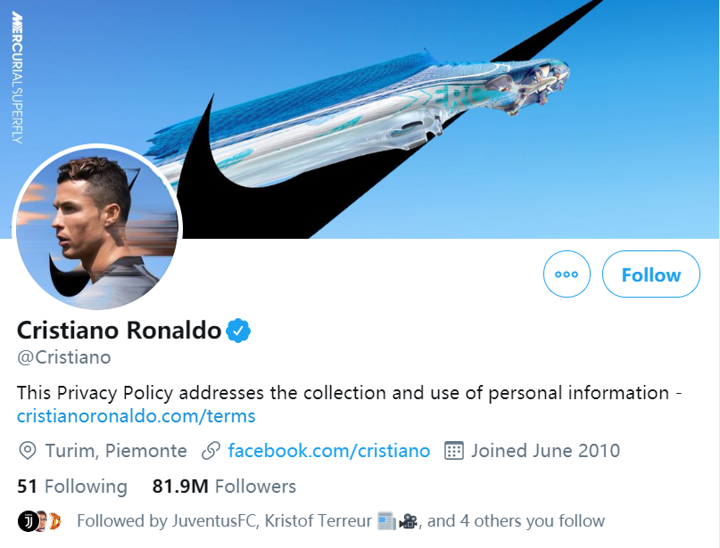This screenshot has height=548, width=720.
Task: View the 81.9M Followers list
Action: [x=224, y=487]
